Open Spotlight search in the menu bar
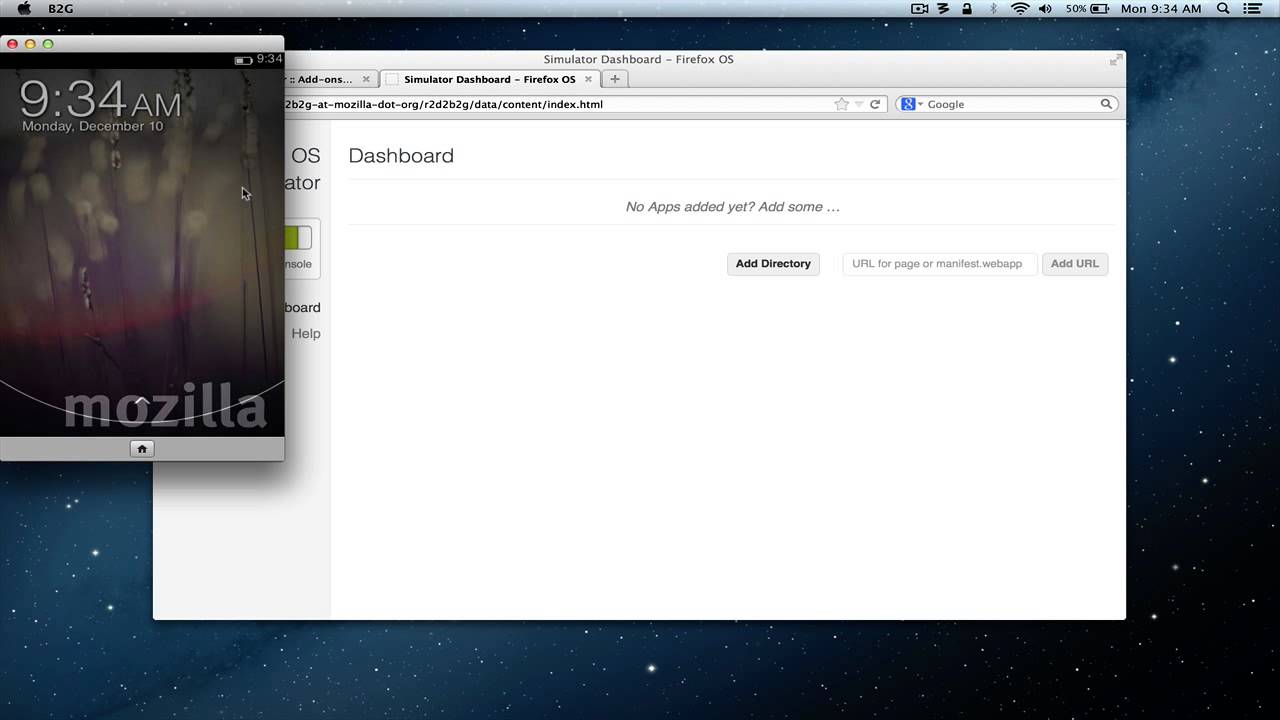1280x720 pixels. point(1223,9)
